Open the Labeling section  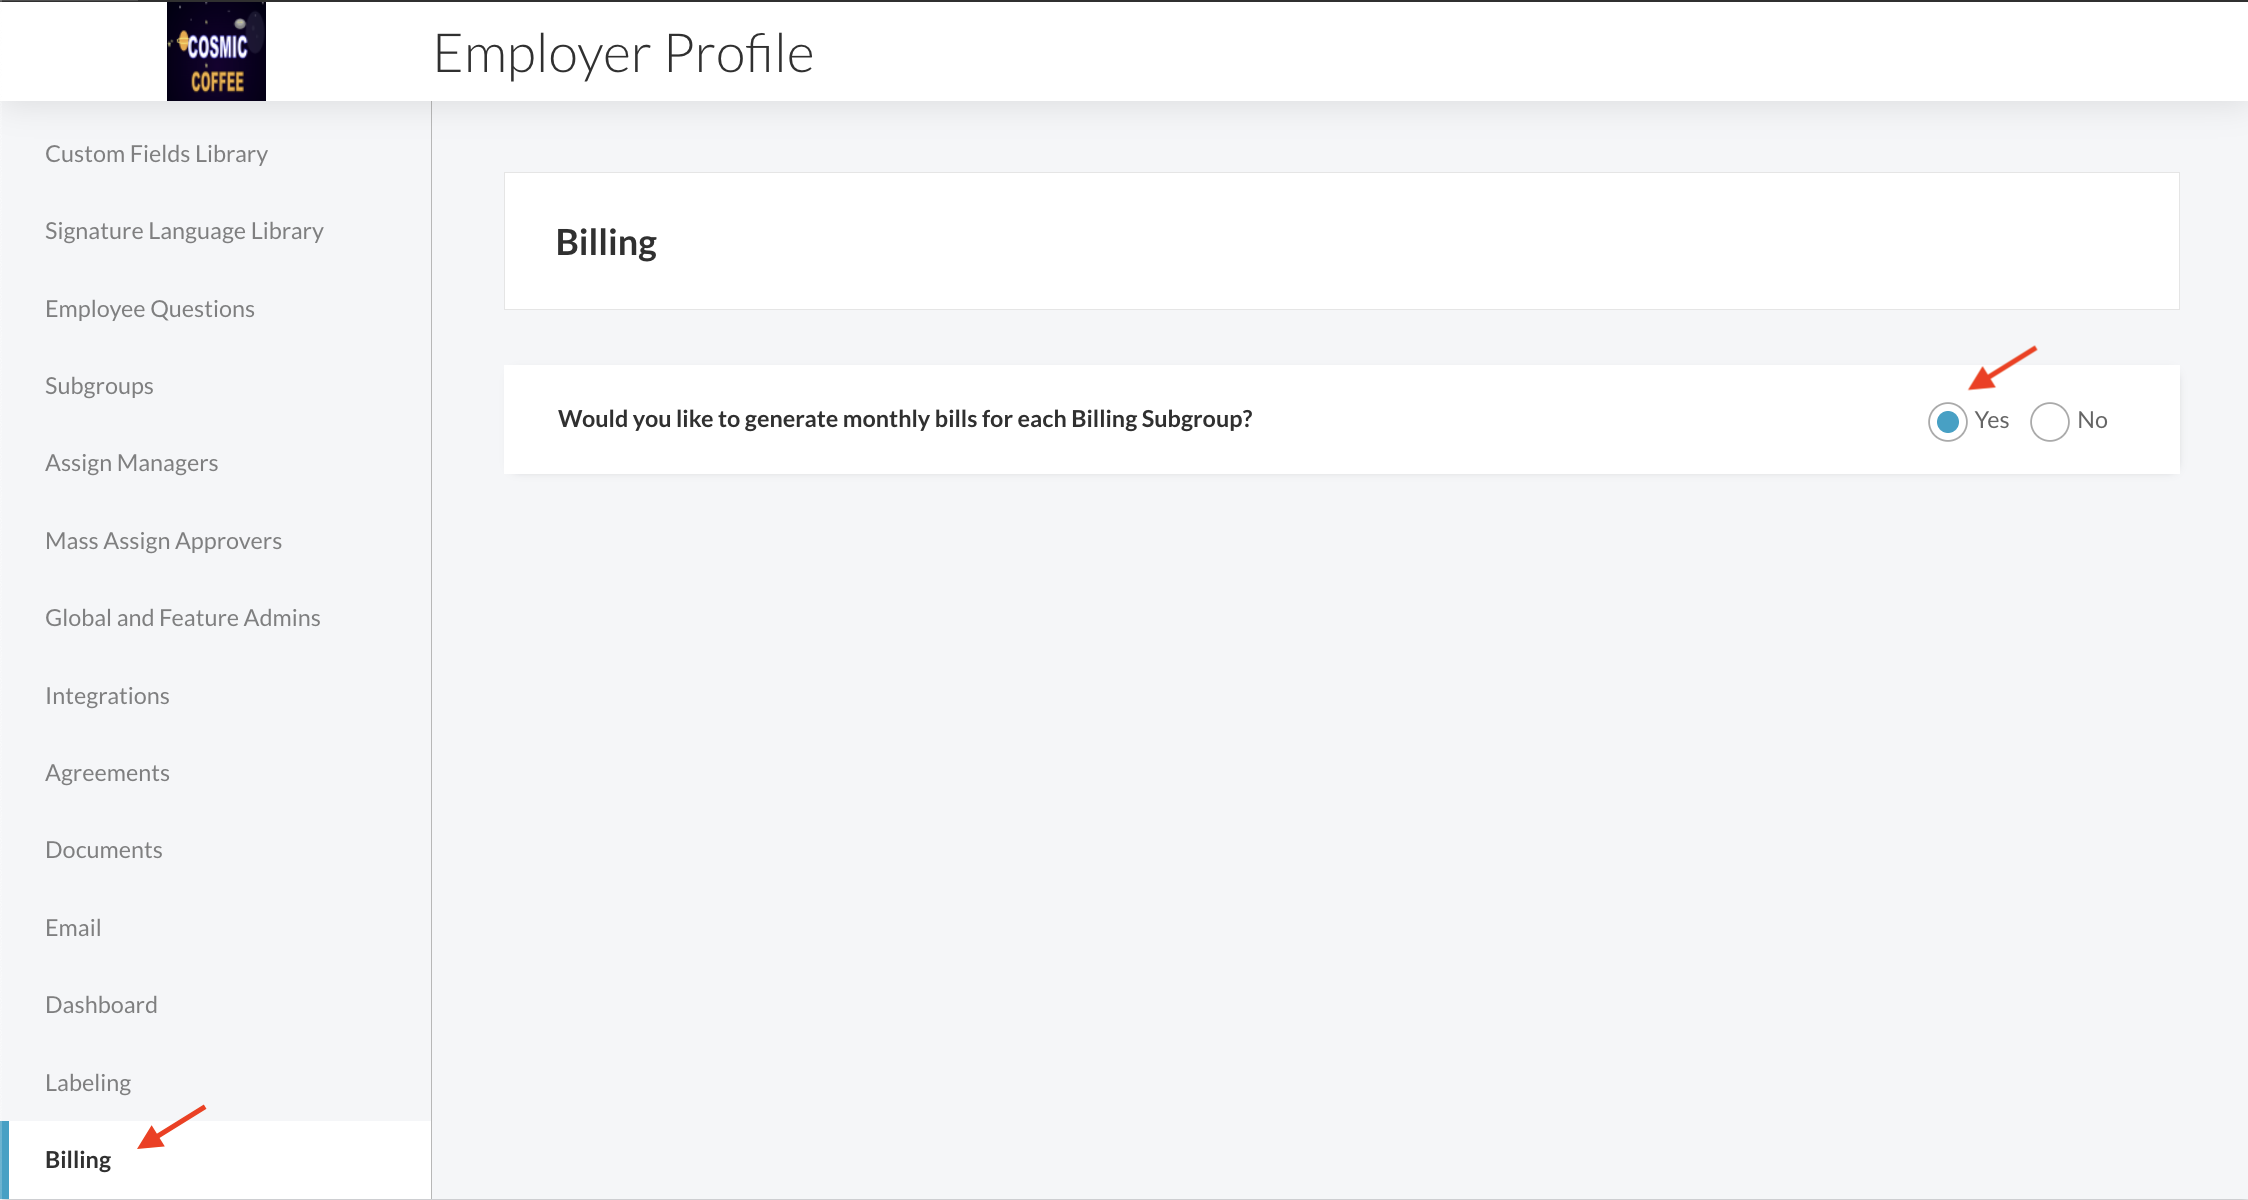click(88, 1083)
